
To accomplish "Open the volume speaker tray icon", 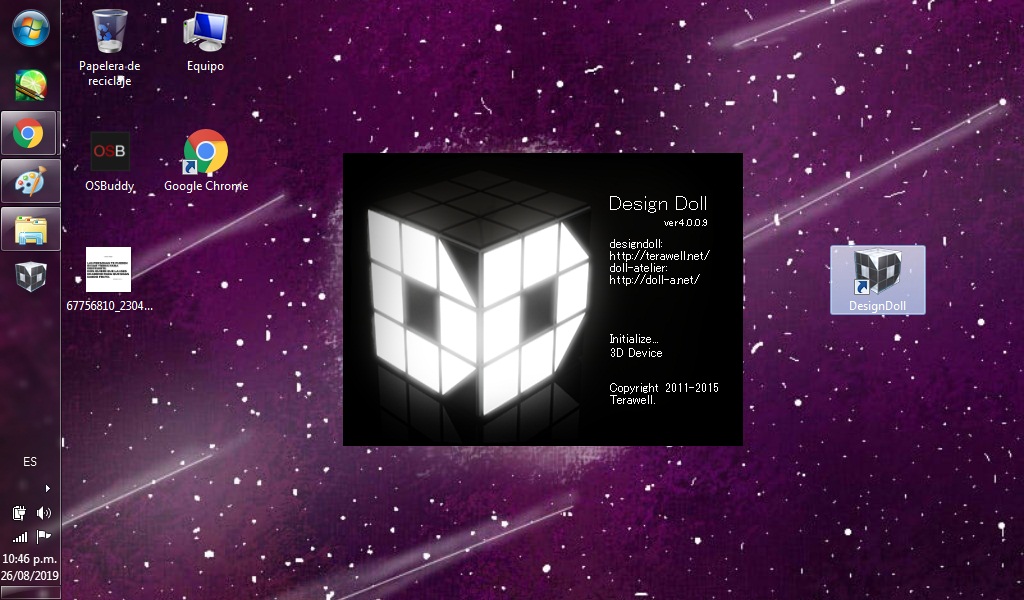I will (43, 513).
